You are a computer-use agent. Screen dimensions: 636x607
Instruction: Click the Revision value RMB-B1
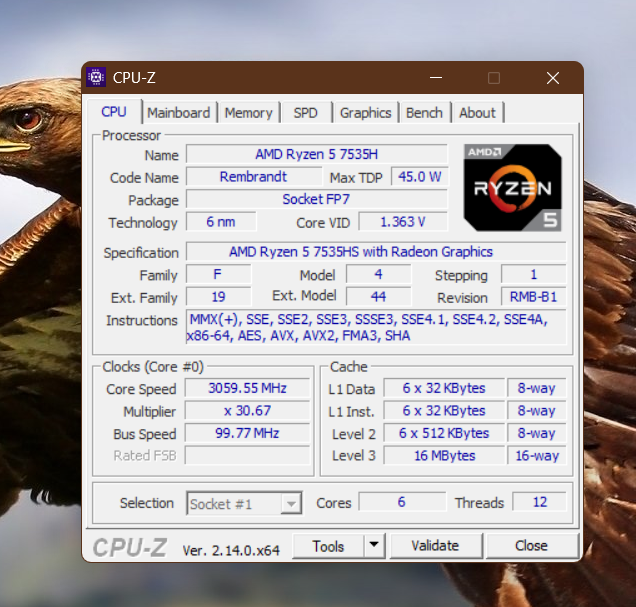[x=533, y=297]
